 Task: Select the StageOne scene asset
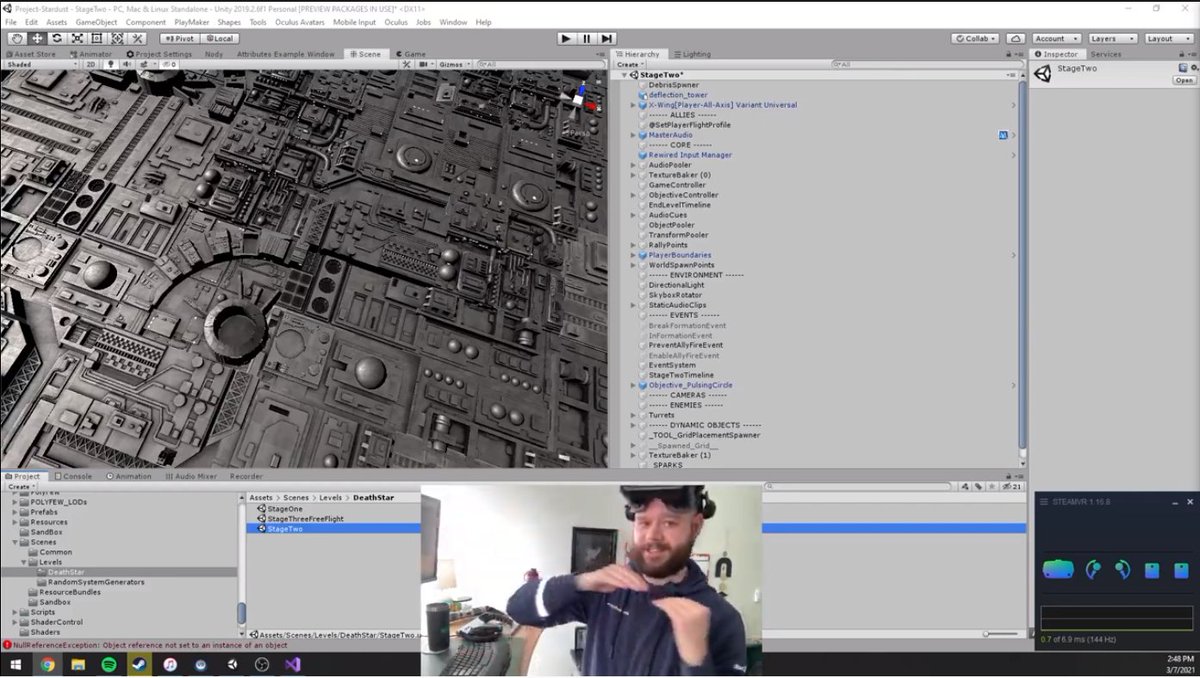(285, 509)
